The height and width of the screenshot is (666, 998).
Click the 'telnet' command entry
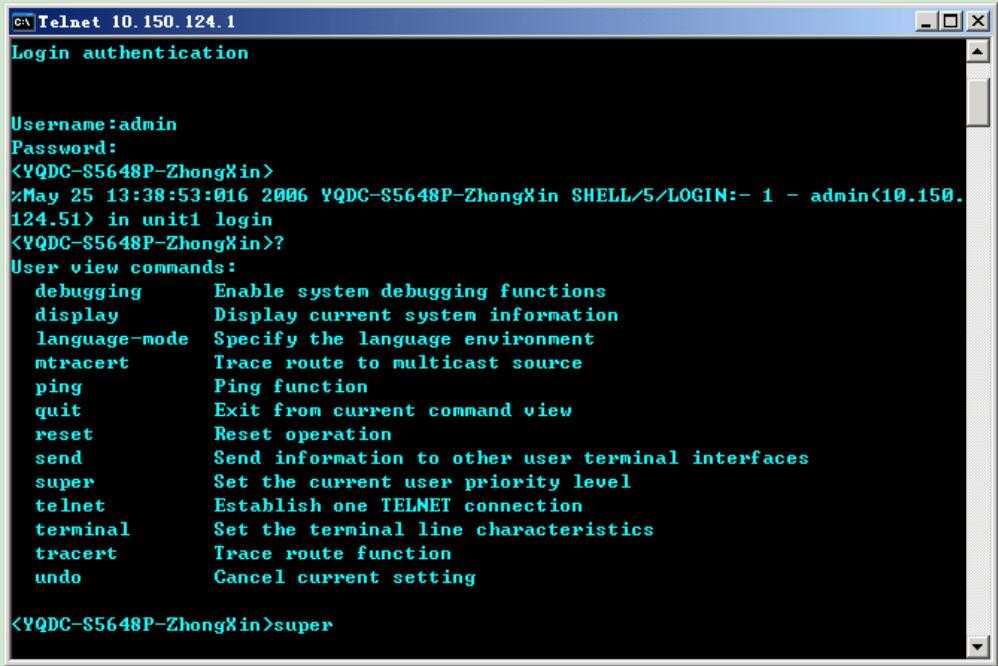click(x=70, y=506)
